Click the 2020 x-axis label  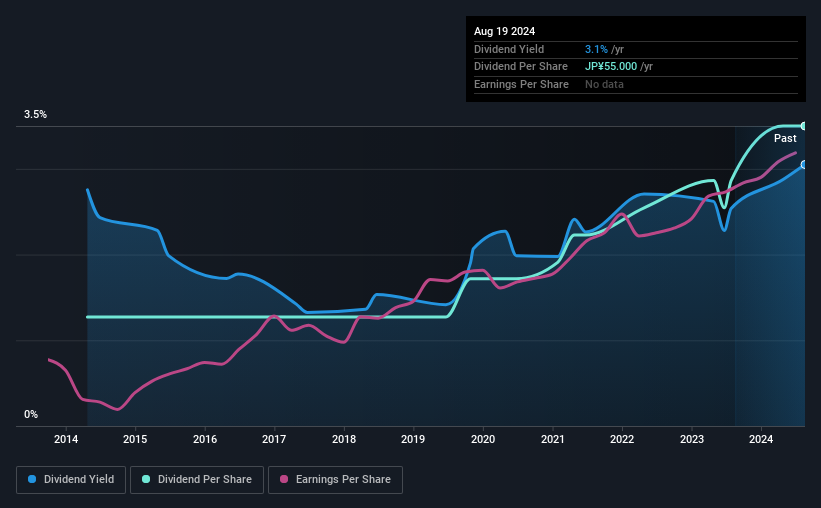483,439
